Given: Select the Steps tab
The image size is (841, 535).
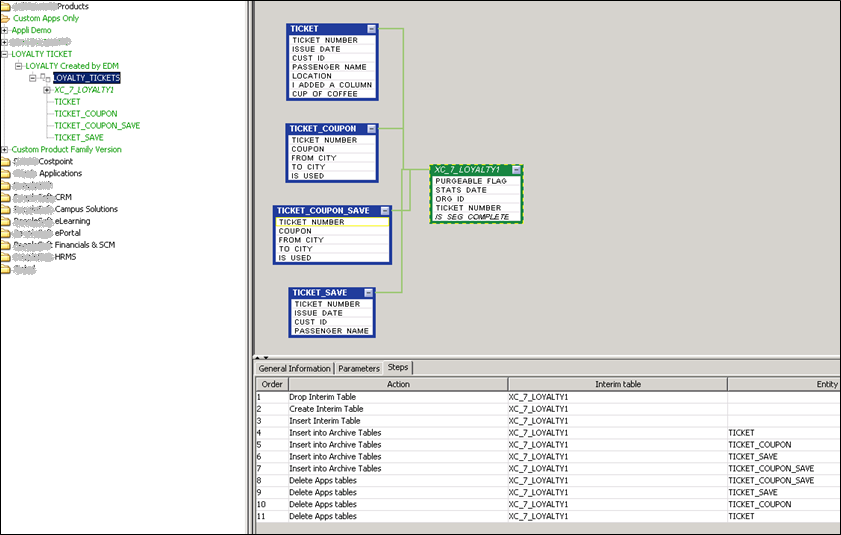Looking at the screenshot, I should (x=398, y=368).
